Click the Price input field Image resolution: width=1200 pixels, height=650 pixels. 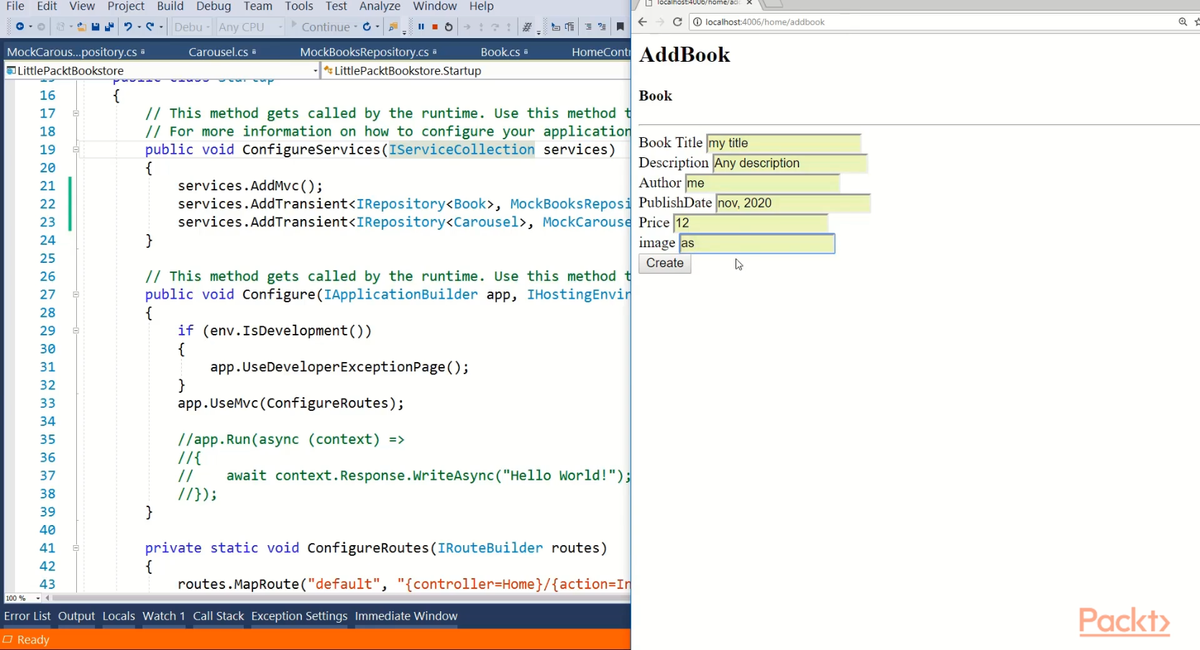coord(751,223)
